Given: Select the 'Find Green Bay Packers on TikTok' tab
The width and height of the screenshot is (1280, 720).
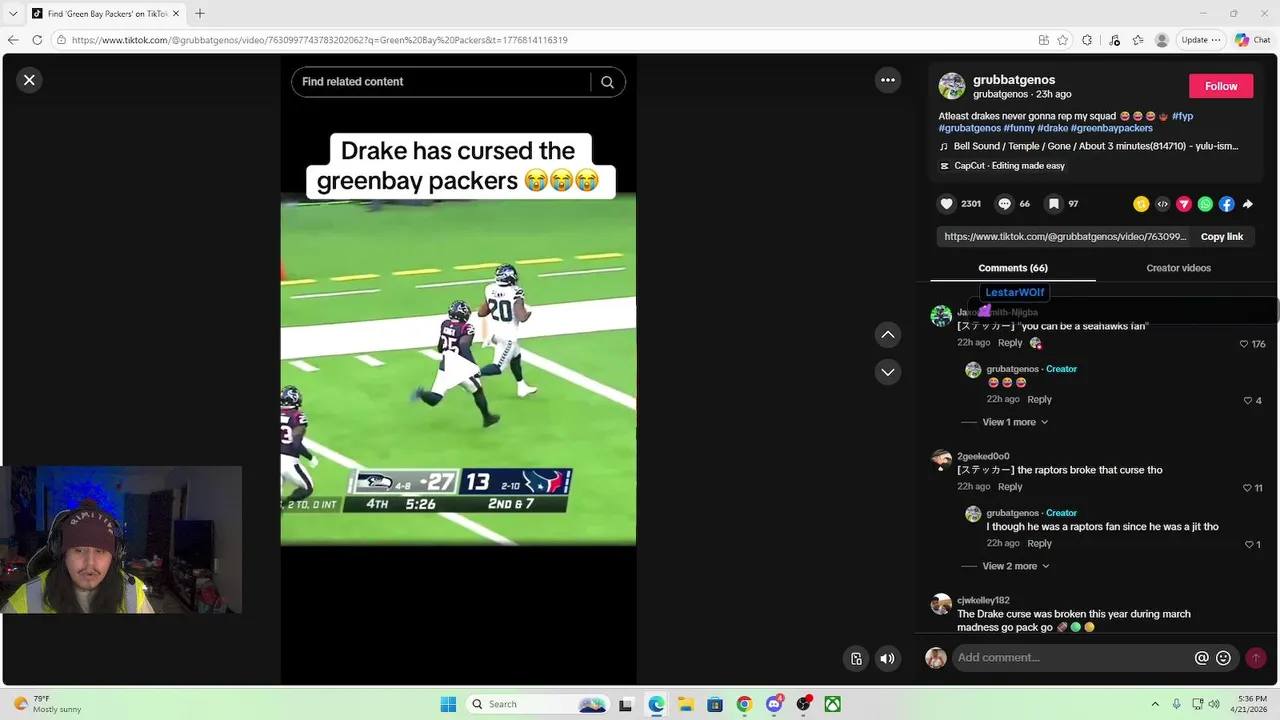Looking at the screenshot, I should click(104, 13).
